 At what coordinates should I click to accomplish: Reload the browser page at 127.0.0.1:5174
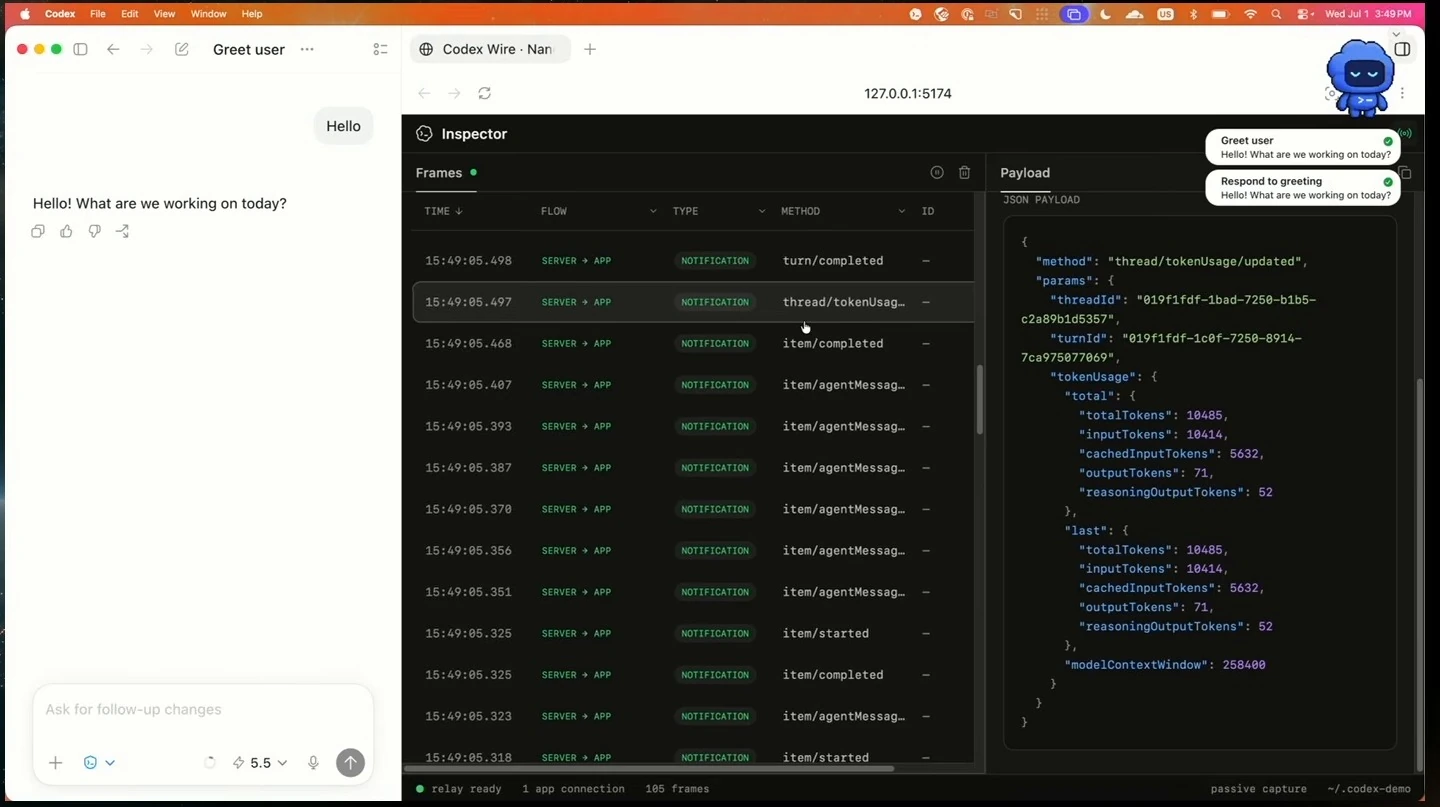[x=485, y=93]
